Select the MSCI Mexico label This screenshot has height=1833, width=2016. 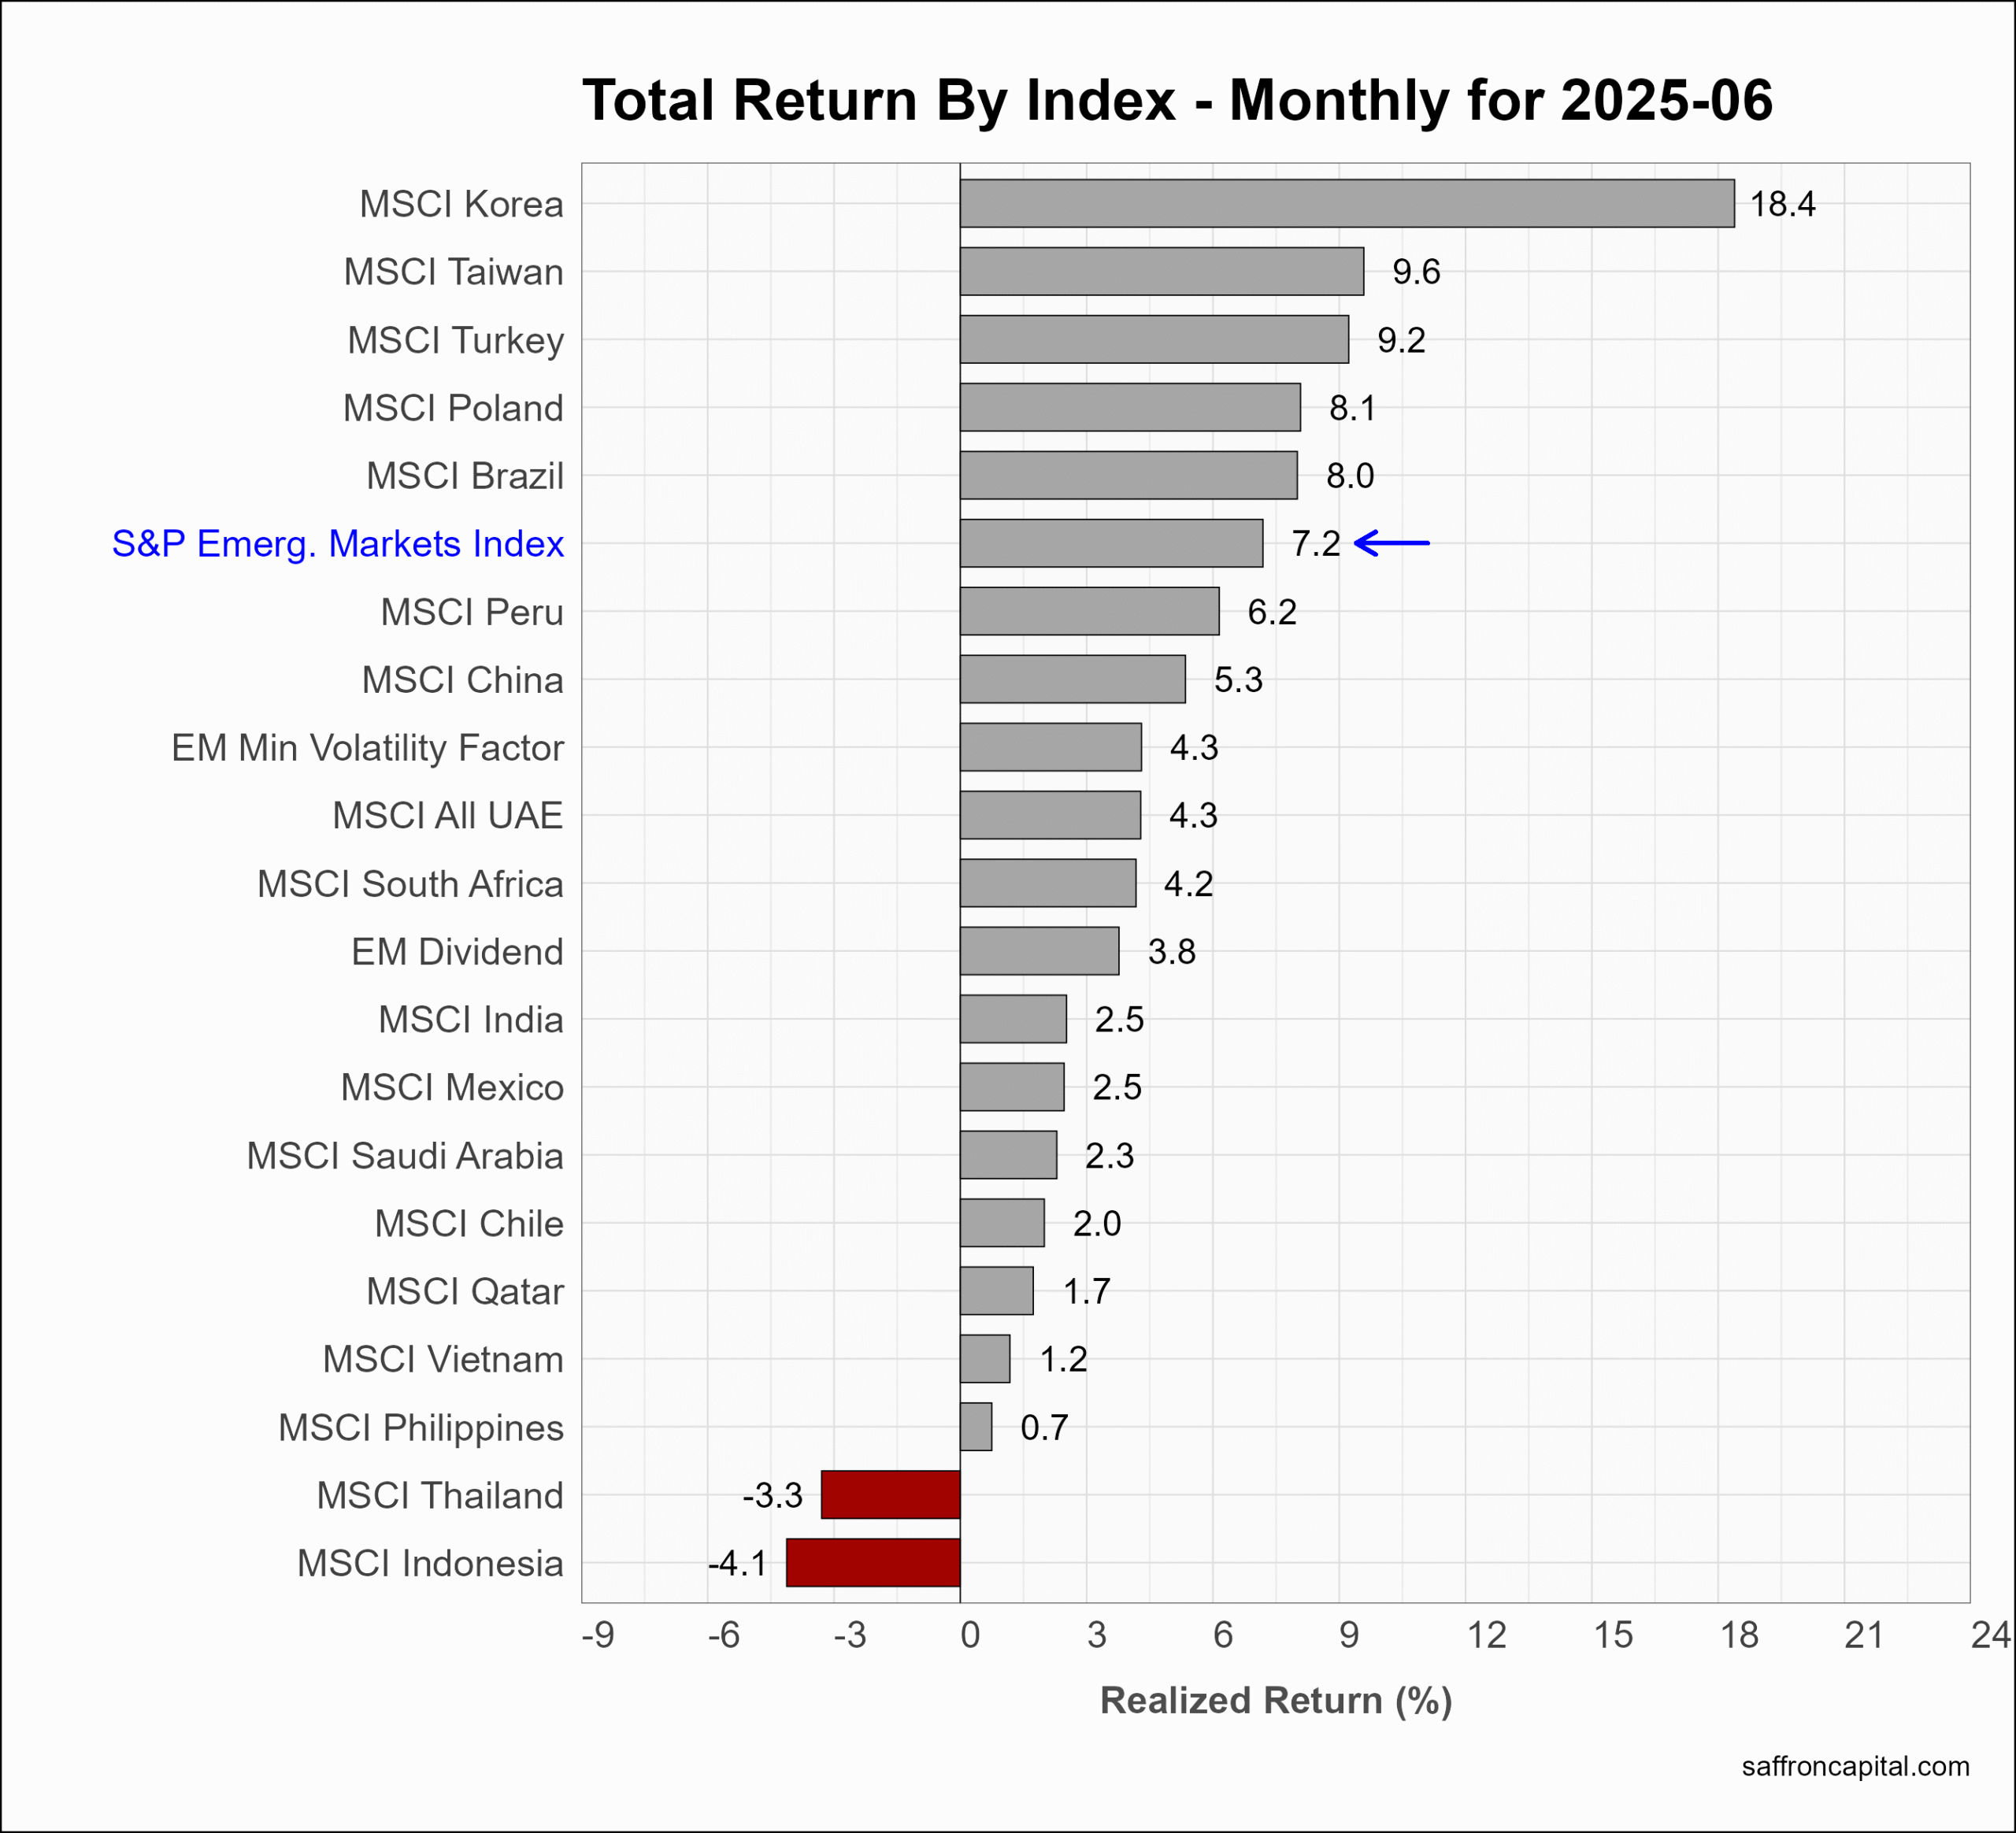(452, 1087)
